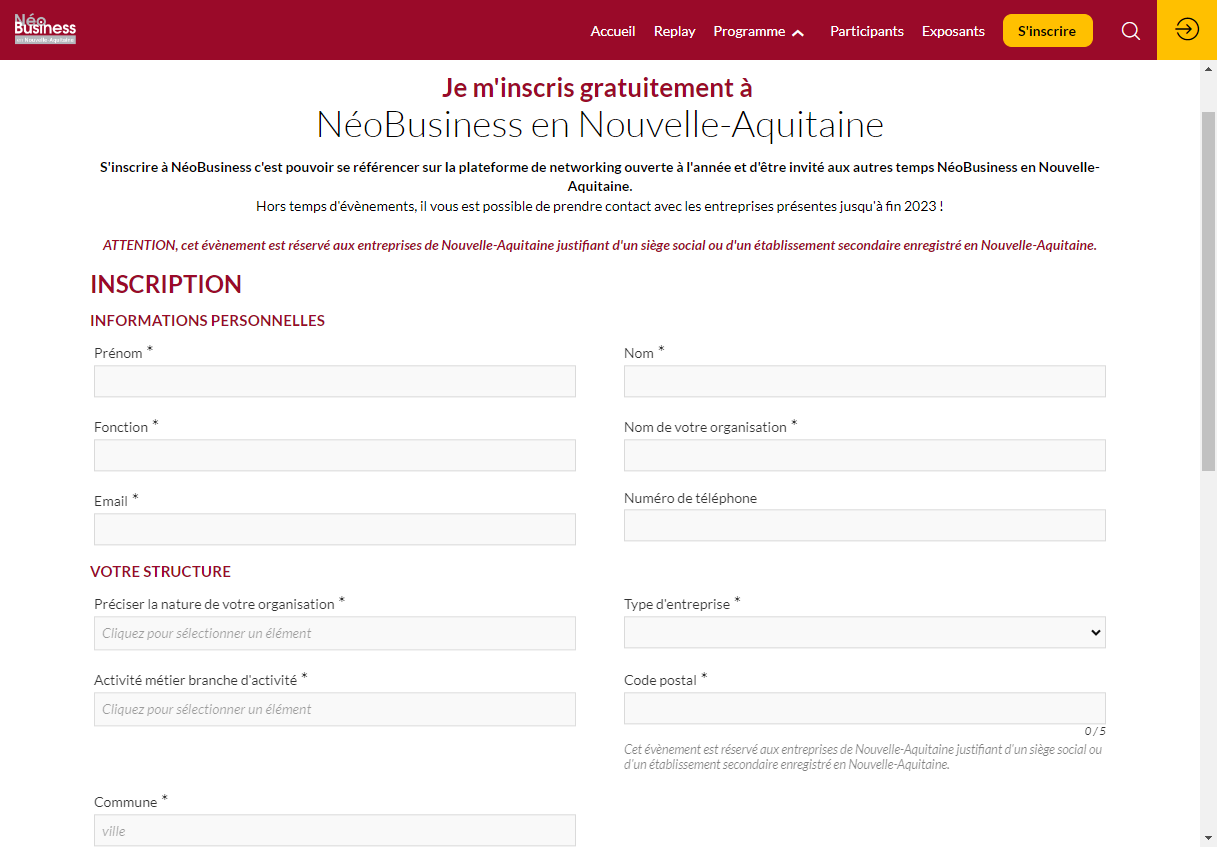Expand the Programme menu chevron
Image resolution: width=1217 pixels, height=847 pixels.
coord(798,32)
